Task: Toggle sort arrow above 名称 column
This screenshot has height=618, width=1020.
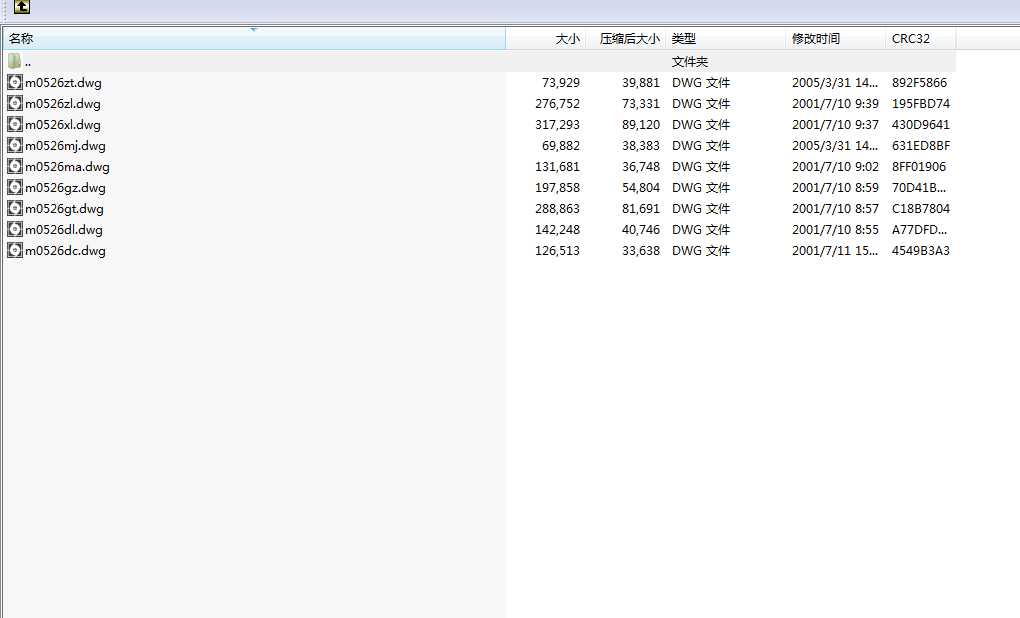Action: coord(254,29)
